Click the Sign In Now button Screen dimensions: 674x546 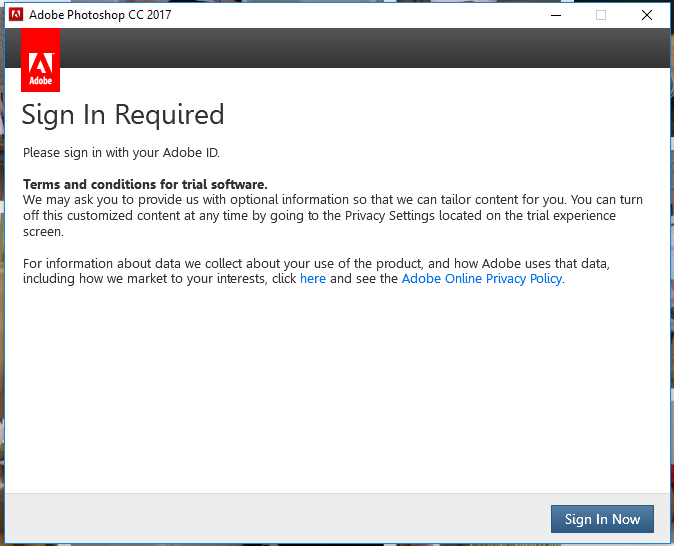pyautogui.click(x=602, y=519)
